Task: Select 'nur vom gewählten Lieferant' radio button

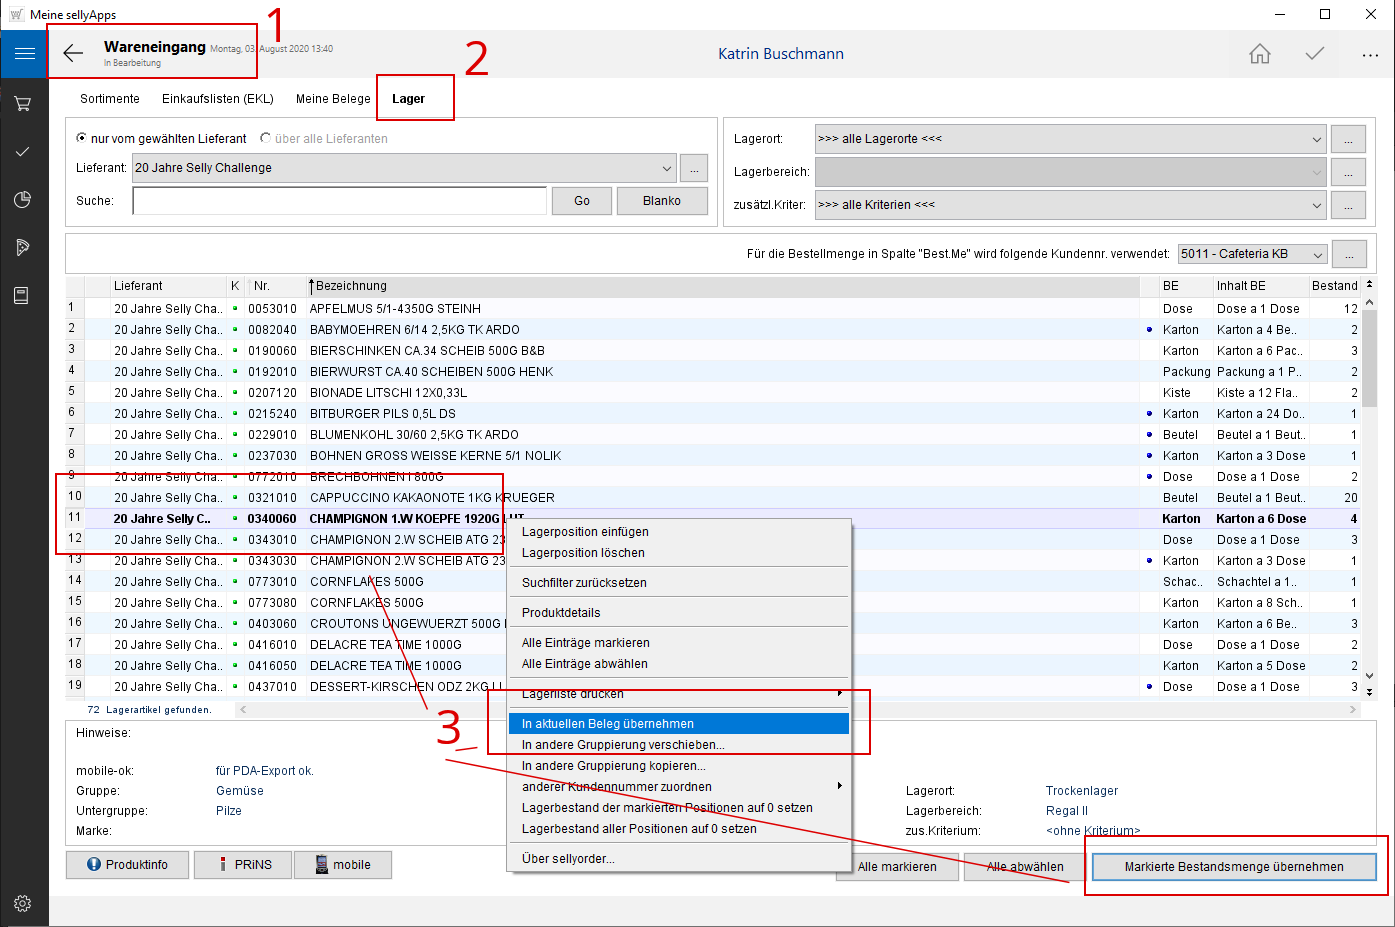Action: [82, 138]
